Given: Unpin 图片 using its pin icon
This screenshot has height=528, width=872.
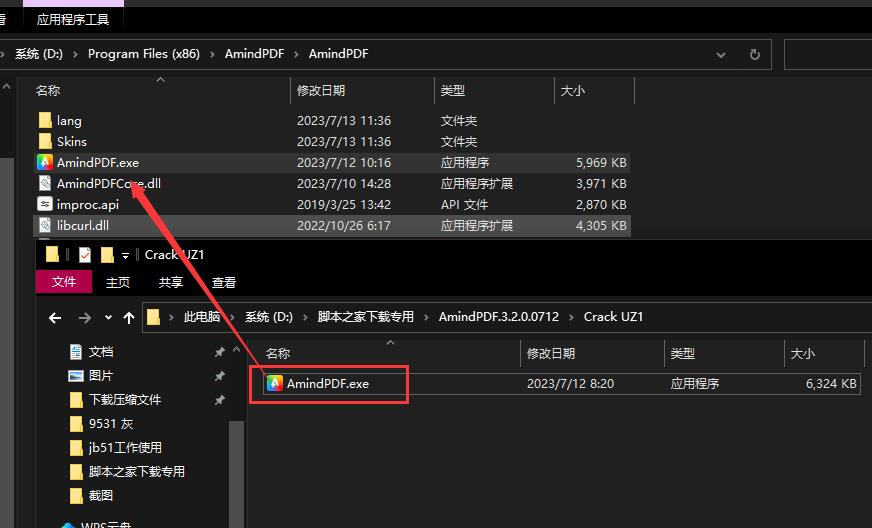Looking at the screenshot, I should pyautogui.click(x=220, y=376).
